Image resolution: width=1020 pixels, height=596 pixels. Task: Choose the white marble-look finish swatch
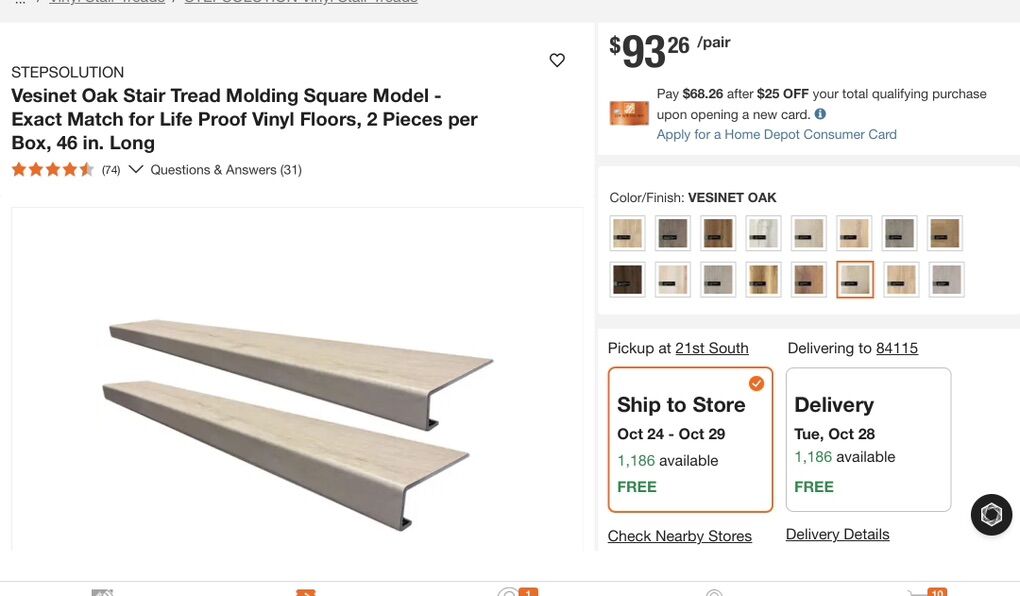pyautogui.click(x=763, y=233)
